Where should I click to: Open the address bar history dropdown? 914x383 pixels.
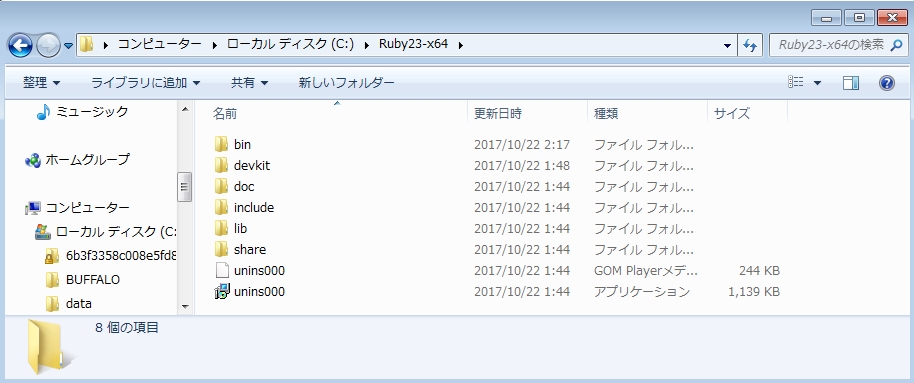coord(727,45)
